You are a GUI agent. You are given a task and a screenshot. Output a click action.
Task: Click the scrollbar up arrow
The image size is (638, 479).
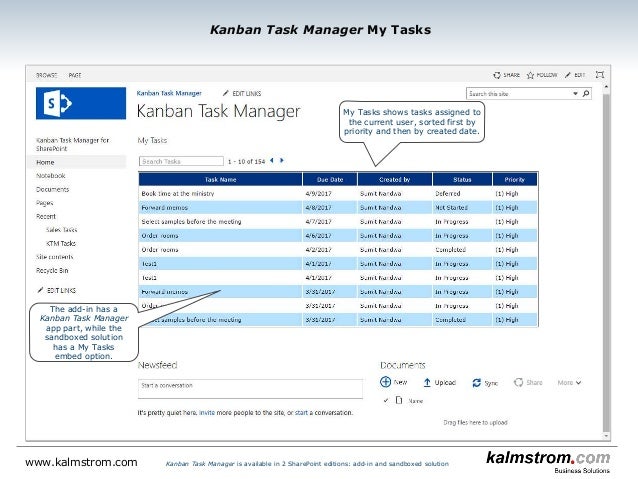coord(606,87)
